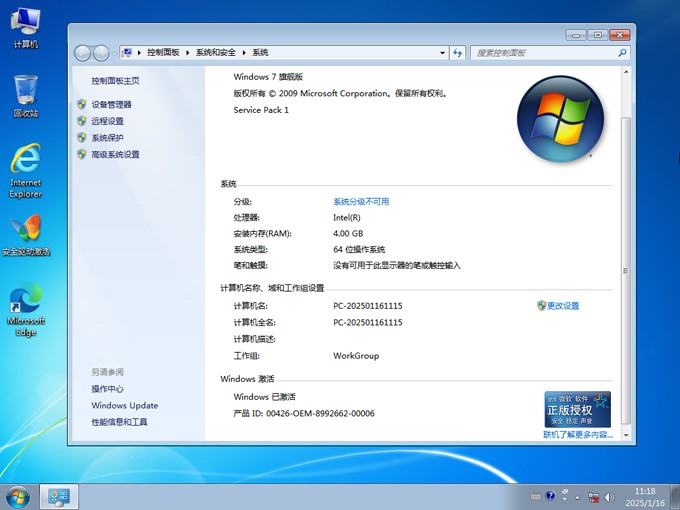Select the Service Pack 1 text

(x=261, y=110)
